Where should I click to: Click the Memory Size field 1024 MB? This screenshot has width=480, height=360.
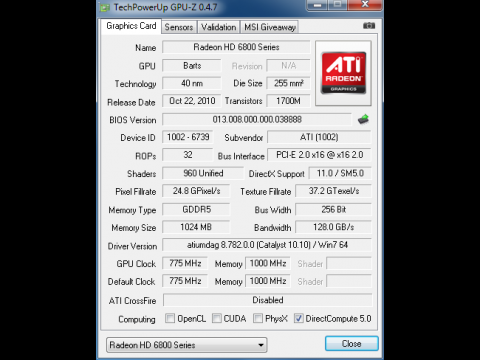[196, 227]
